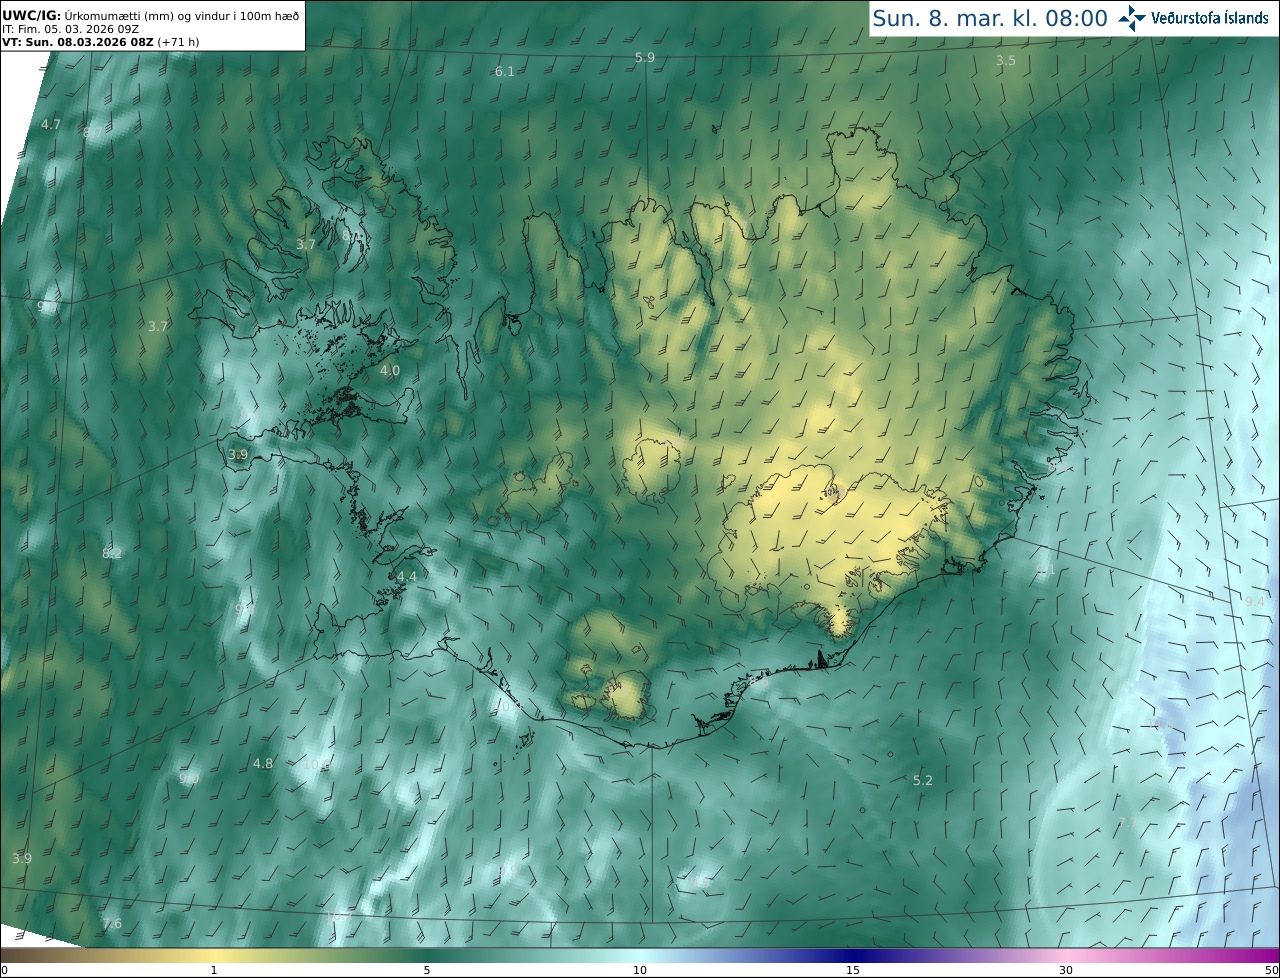1280x978 pixels.
Task: Click the 4.7 value label on map
Action: 51,124
